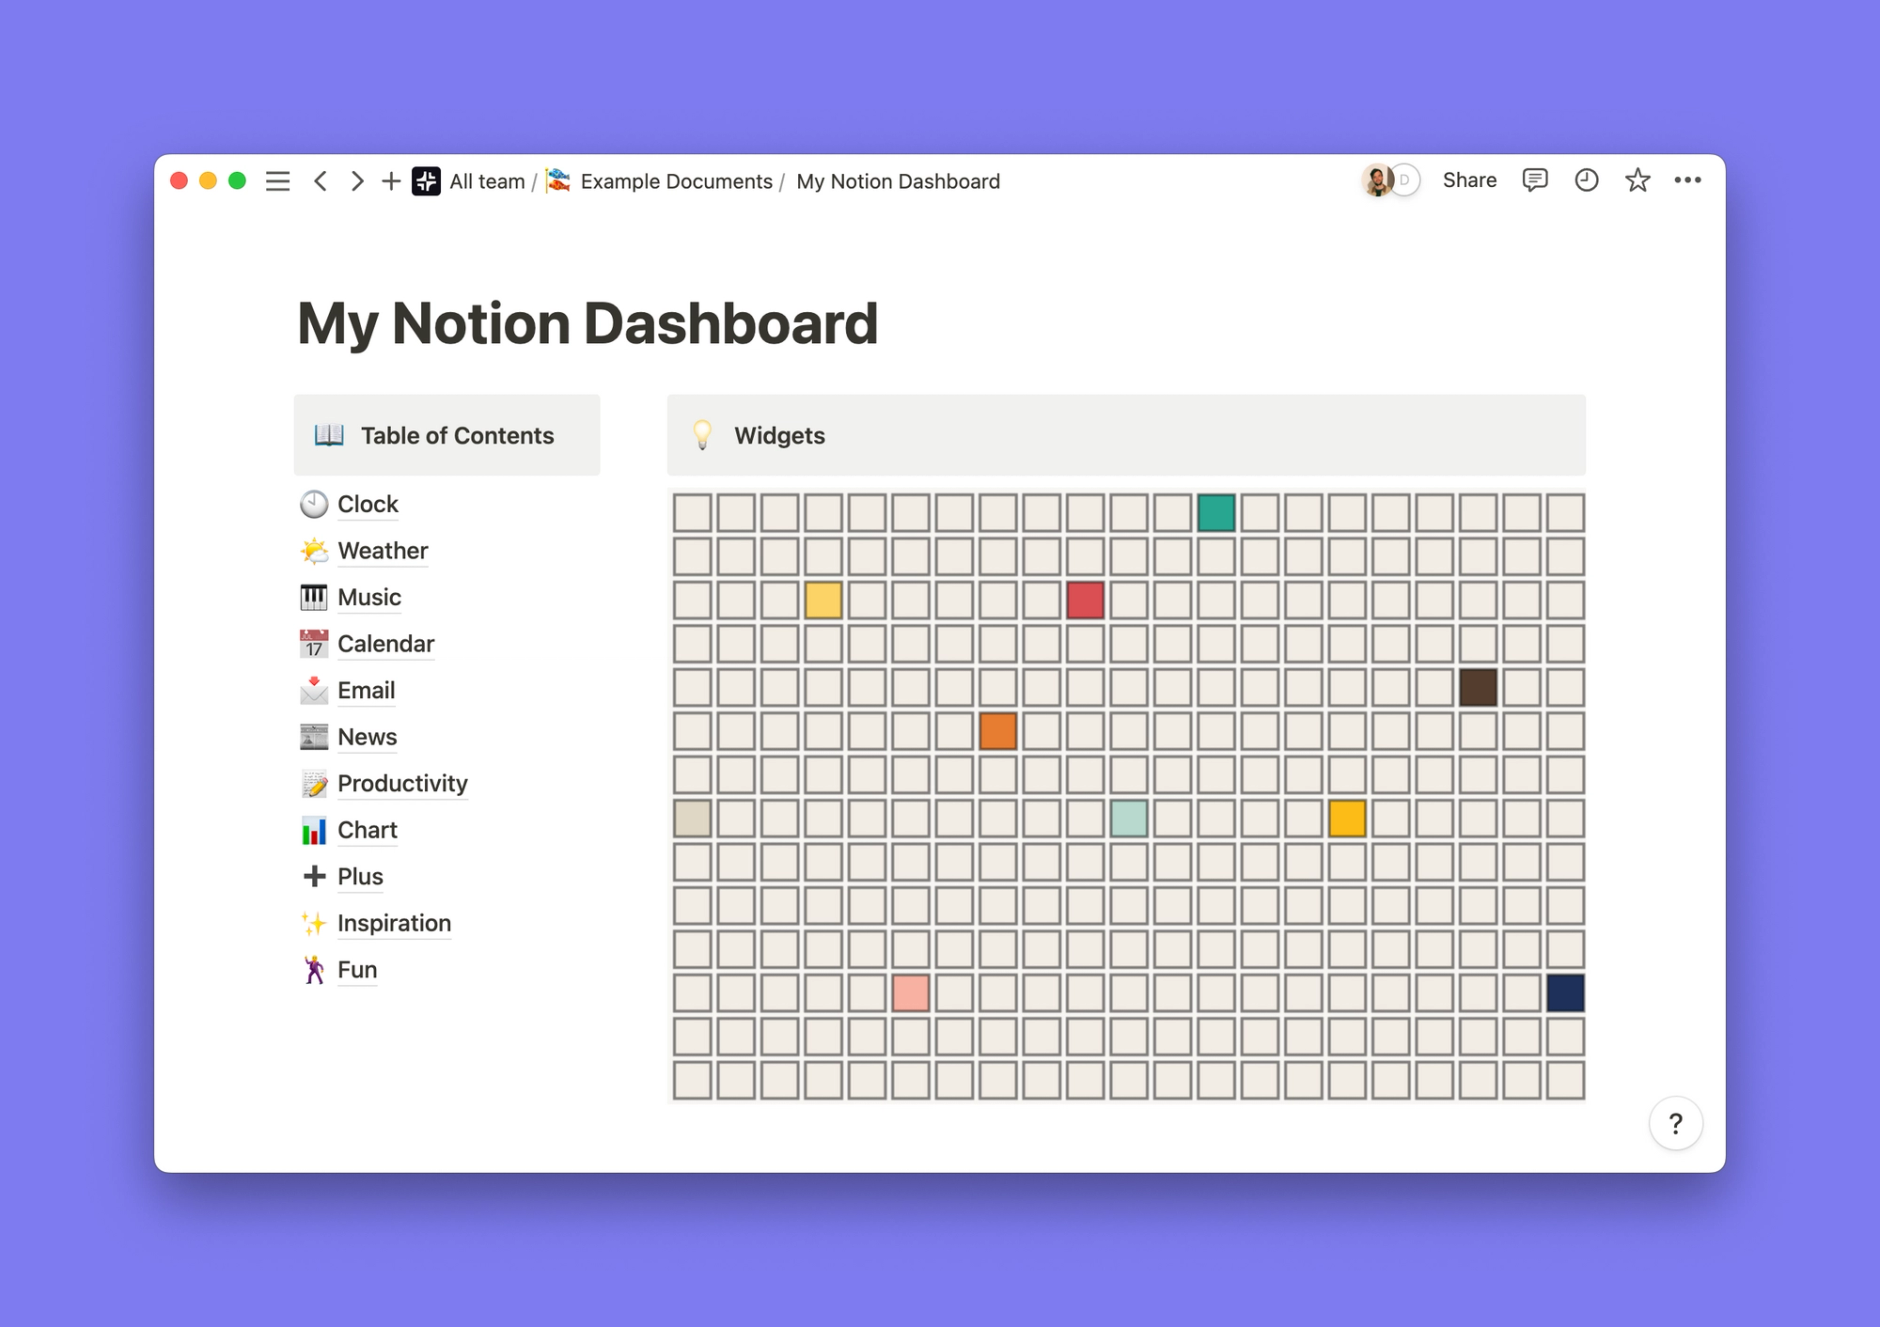
Task: Click the navy blue grid square
Action: [x=1565, y=993]
